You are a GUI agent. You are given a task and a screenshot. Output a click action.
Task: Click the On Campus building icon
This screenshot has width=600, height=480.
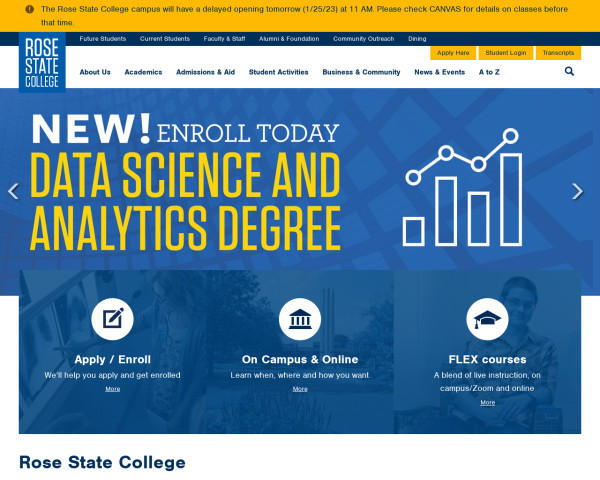(x=300, y=319)
